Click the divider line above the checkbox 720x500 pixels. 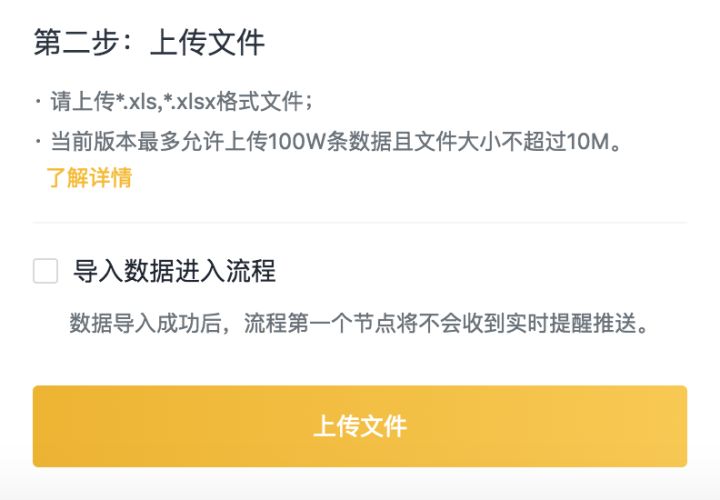click(360, 222)
